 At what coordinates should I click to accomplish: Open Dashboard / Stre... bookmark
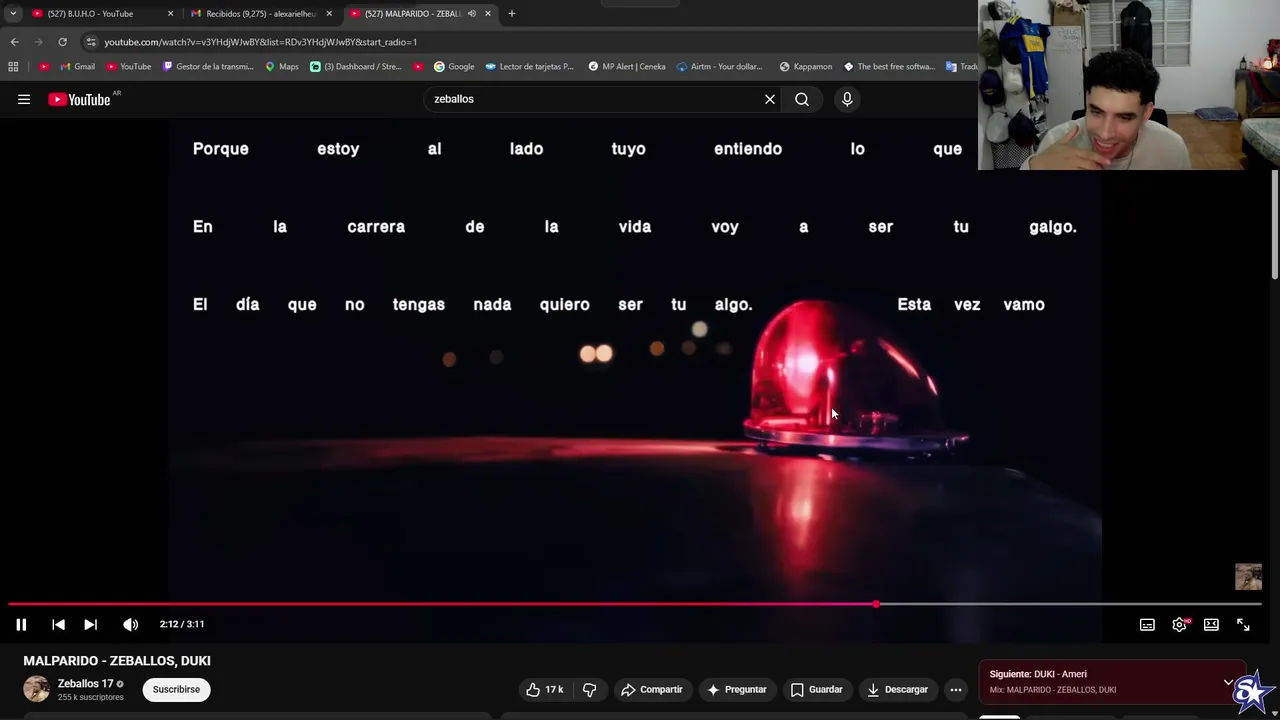356,67
